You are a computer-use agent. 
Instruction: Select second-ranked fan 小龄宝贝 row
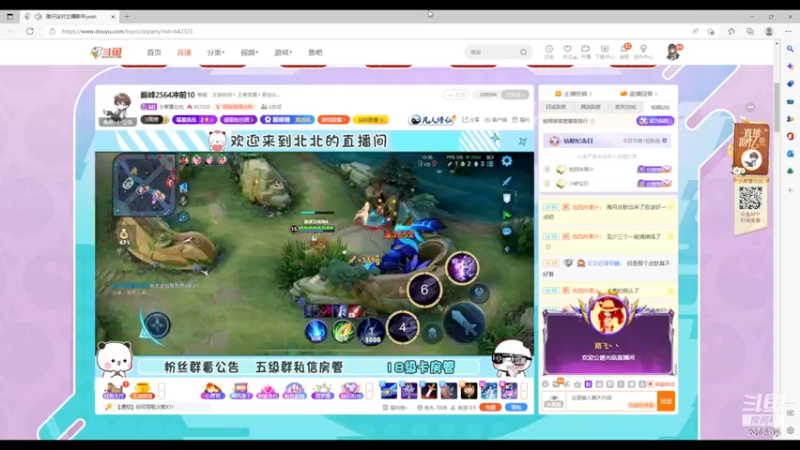pyautogui.click(x=608, y=184)
